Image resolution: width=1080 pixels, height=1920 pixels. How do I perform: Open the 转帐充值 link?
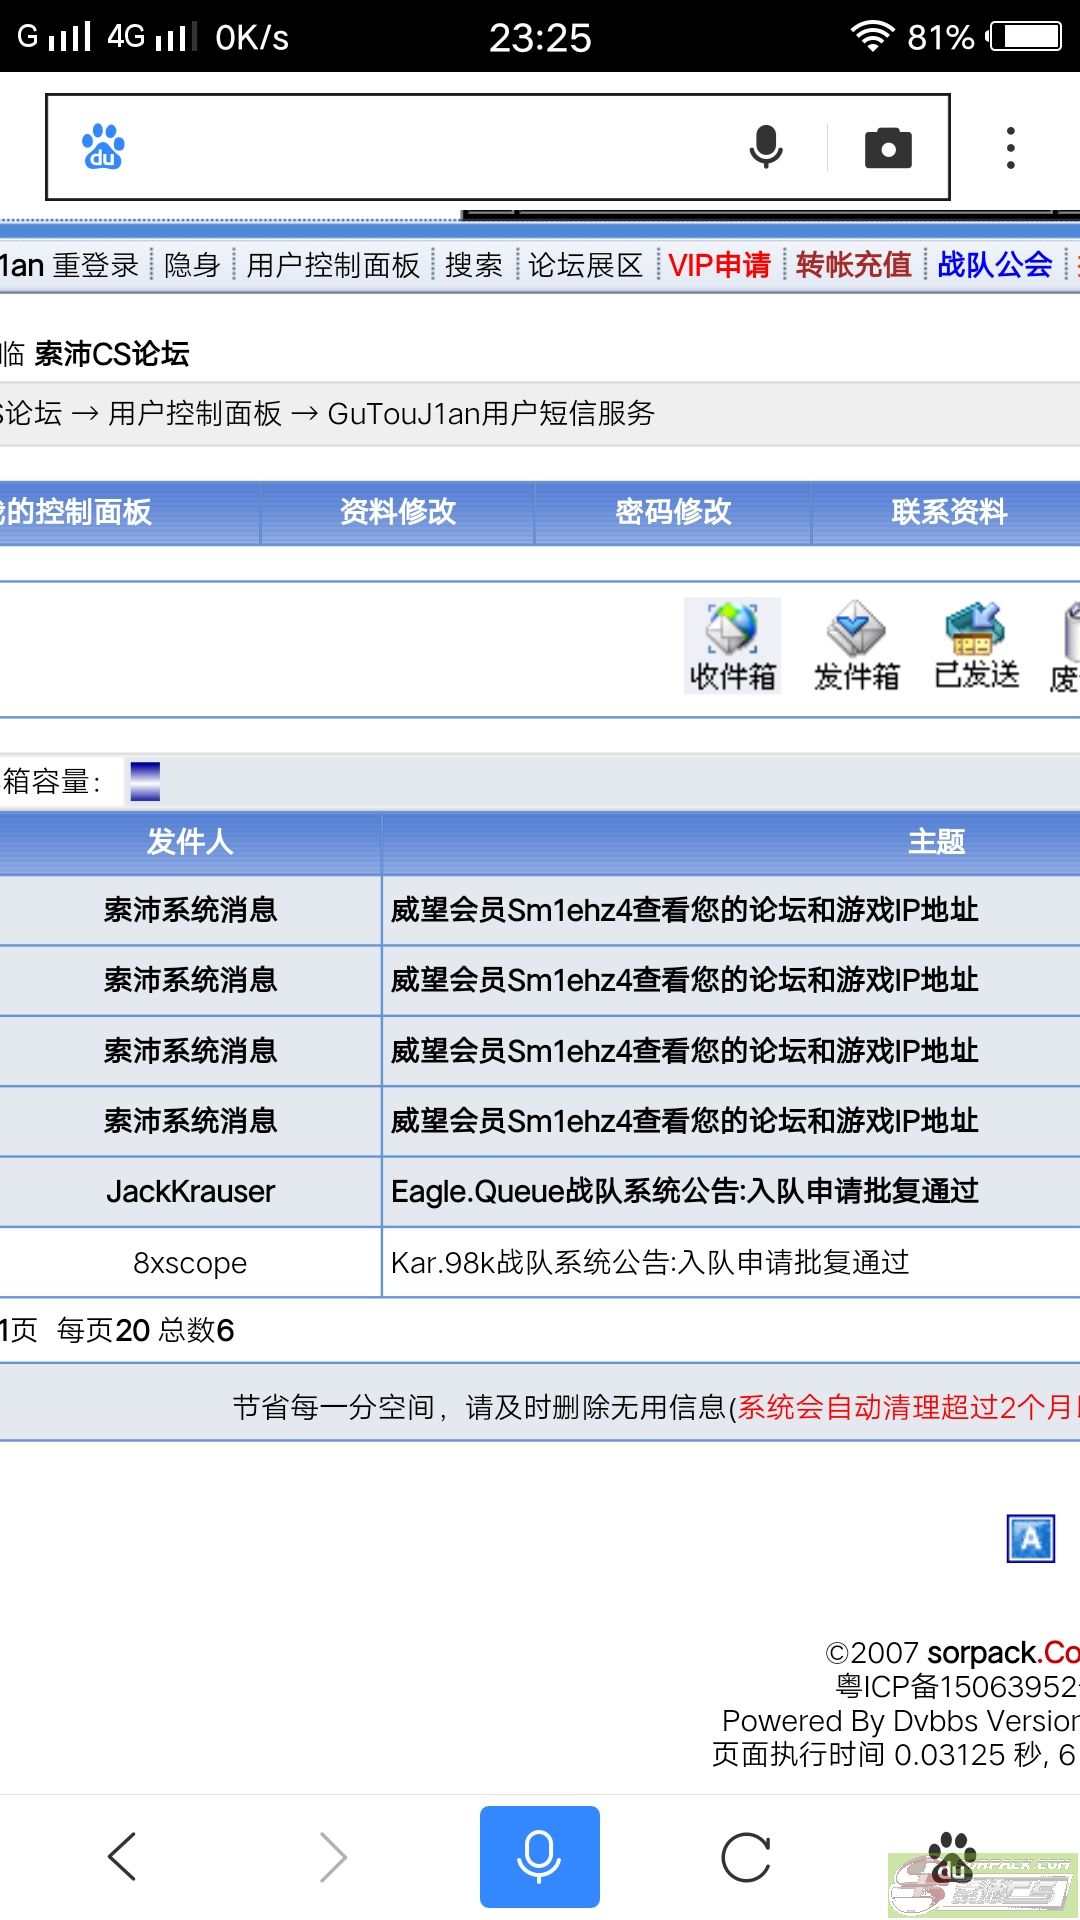pos(854,265)
